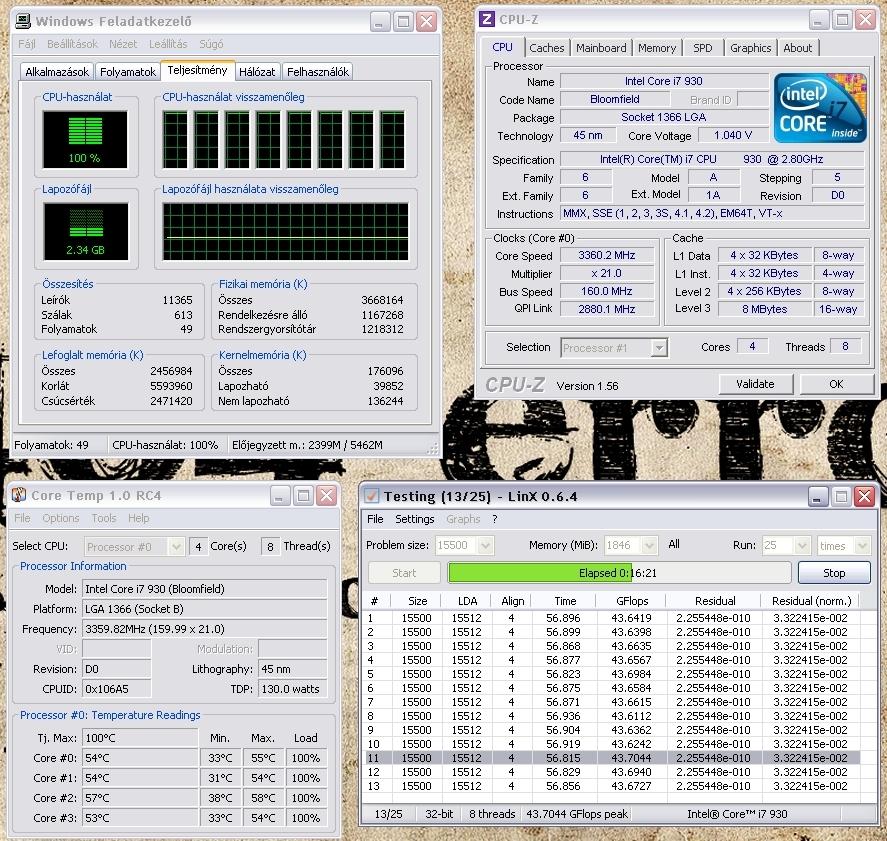Viewport: 887px width, 841px height.
Task: Maximize the Windows Feladatkezelő window
Action: click(x=403, y=22)
